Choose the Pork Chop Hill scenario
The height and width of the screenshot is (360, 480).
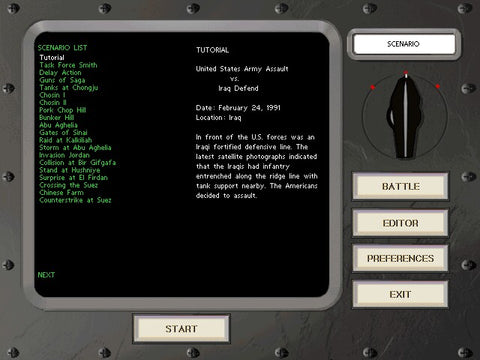coord(62,110)
